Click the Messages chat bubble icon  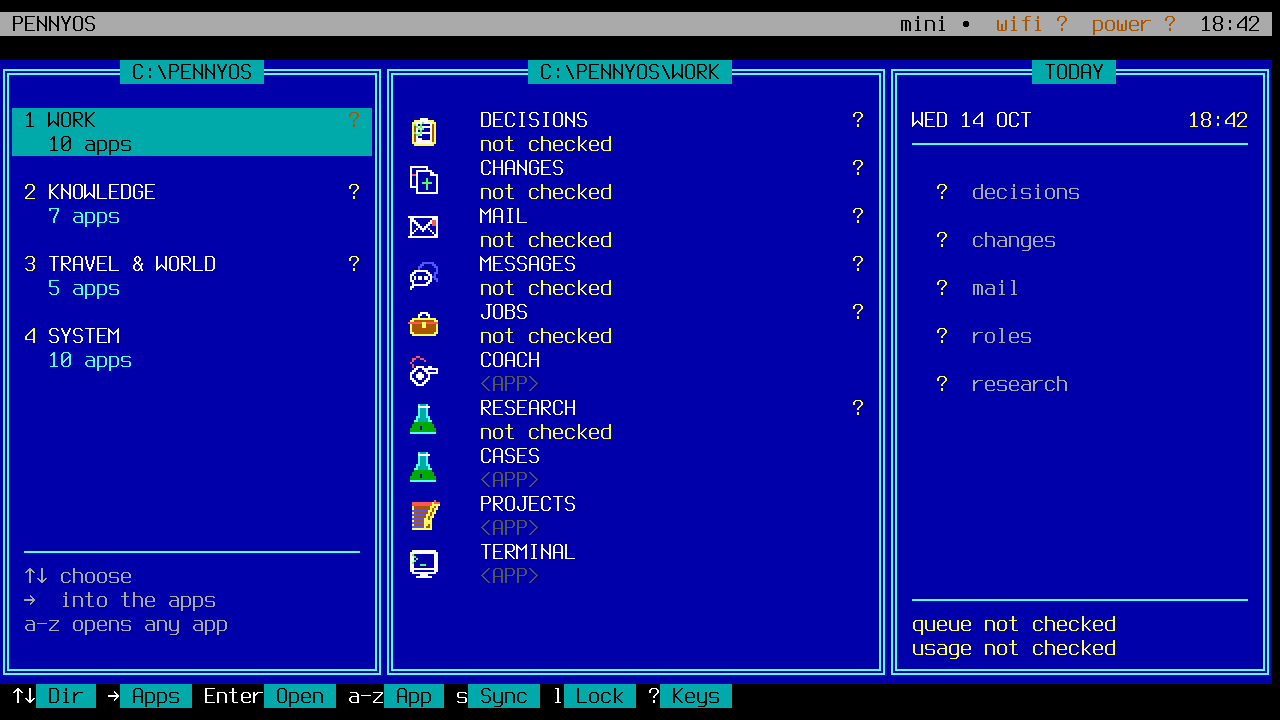[424, 276]
